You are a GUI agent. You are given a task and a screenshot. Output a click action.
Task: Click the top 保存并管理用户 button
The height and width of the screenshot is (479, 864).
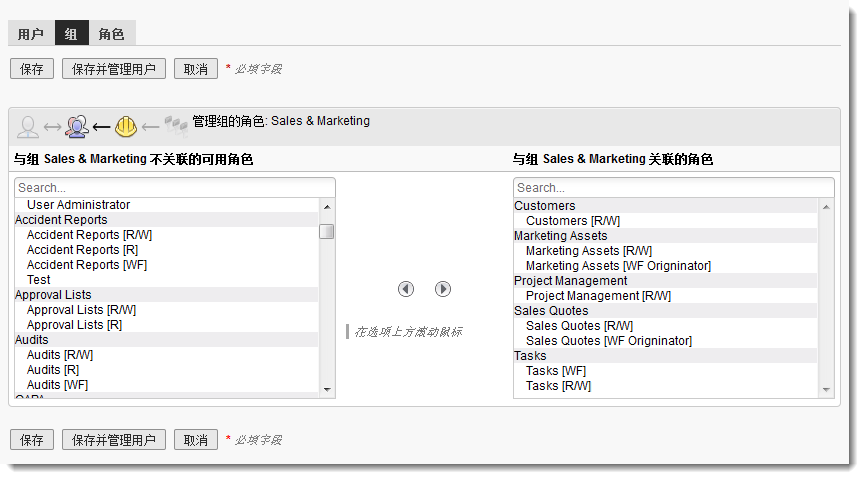pyautogui.click(x=114, y=69)
